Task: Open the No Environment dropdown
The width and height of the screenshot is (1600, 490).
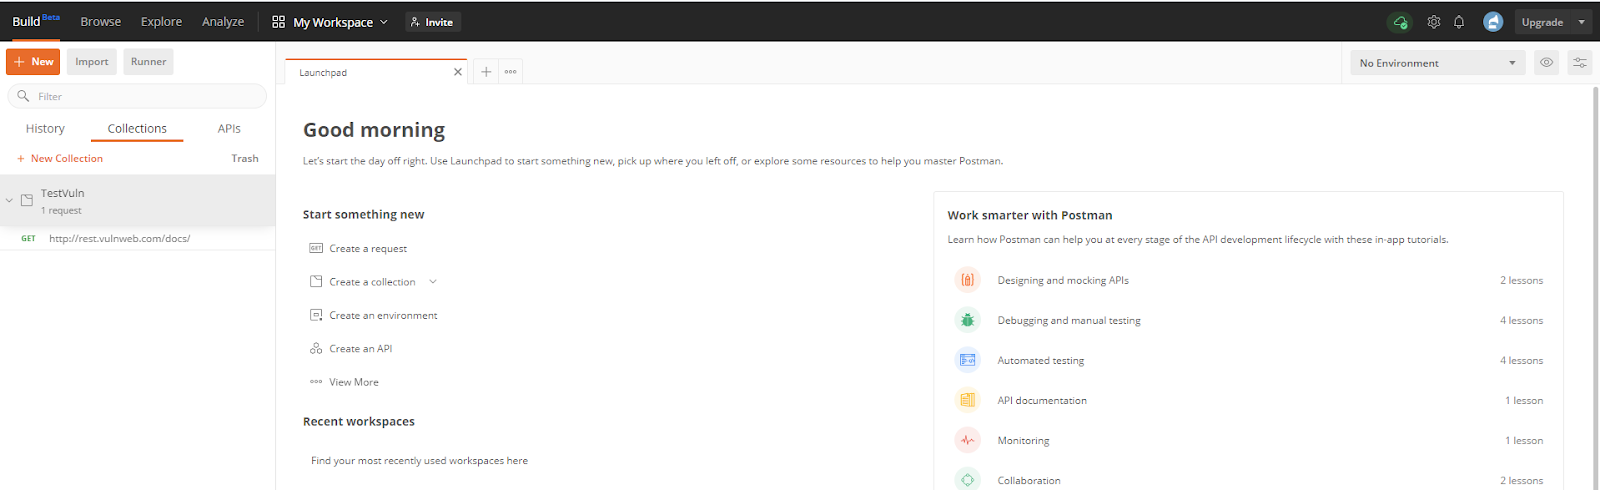Action: [1438, 63]
